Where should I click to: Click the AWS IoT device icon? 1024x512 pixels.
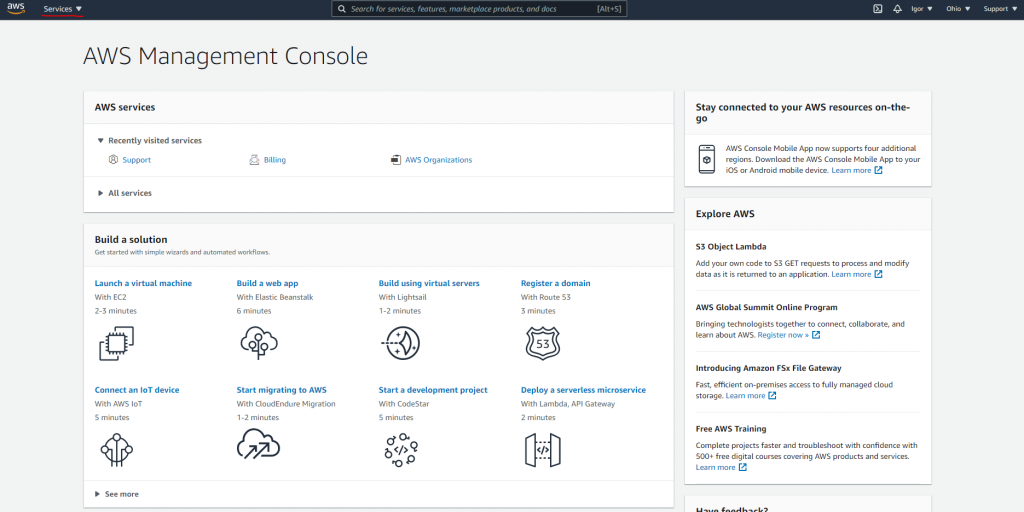[x=116, y=449]
